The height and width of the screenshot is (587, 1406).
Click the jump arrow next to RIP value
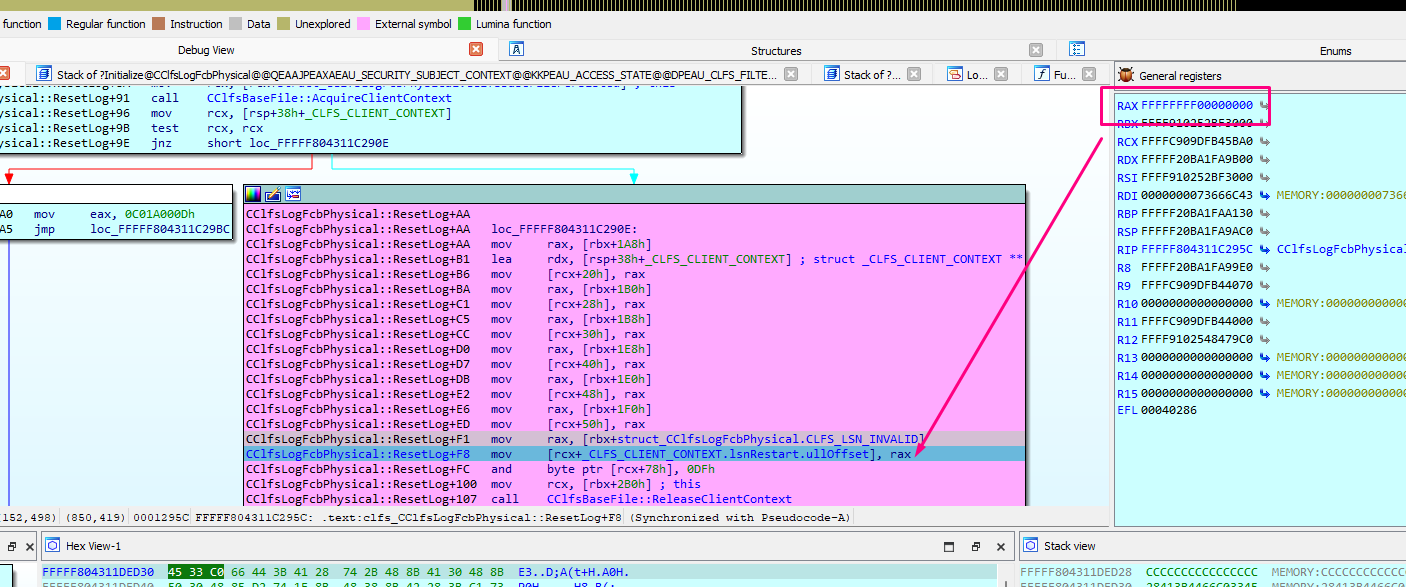coord(1264,249)
